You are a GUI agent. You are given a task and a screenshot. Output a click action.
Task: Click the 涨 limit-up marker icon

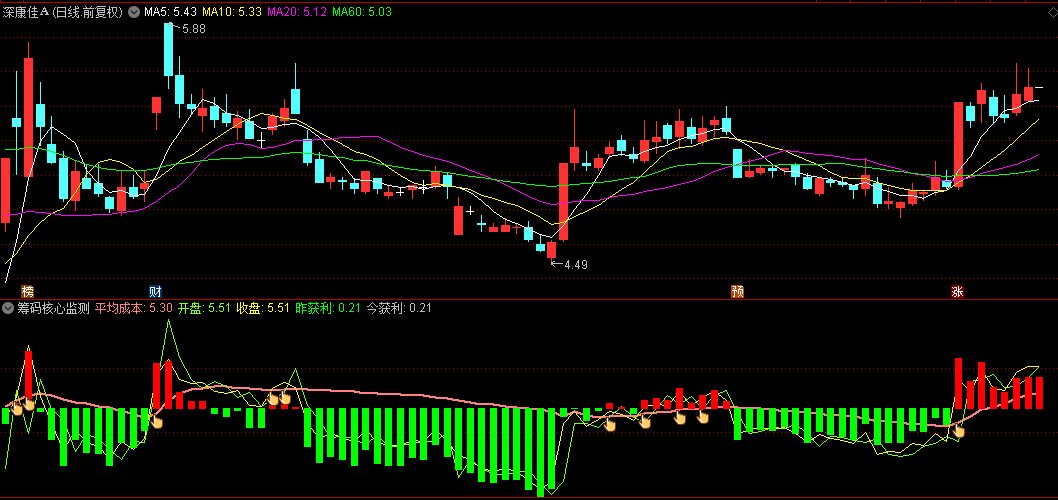(957, 291)
